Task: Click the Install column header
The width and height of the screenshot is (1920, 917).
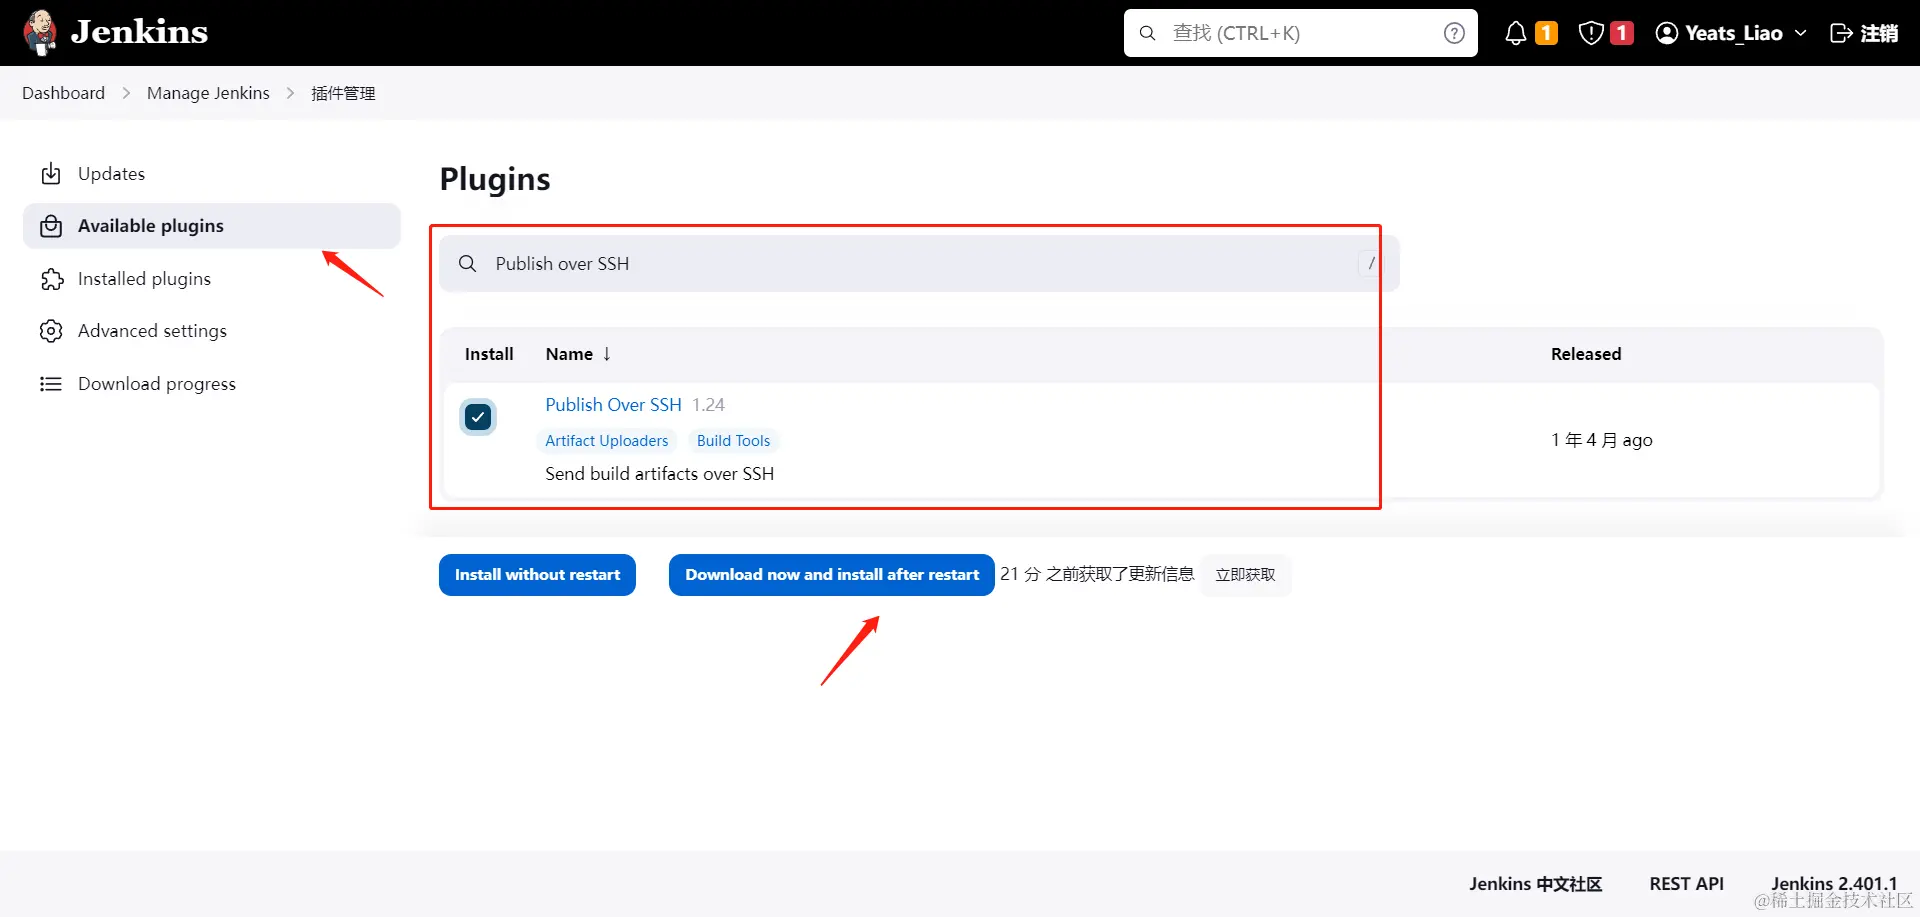Action: coord(489,354)
